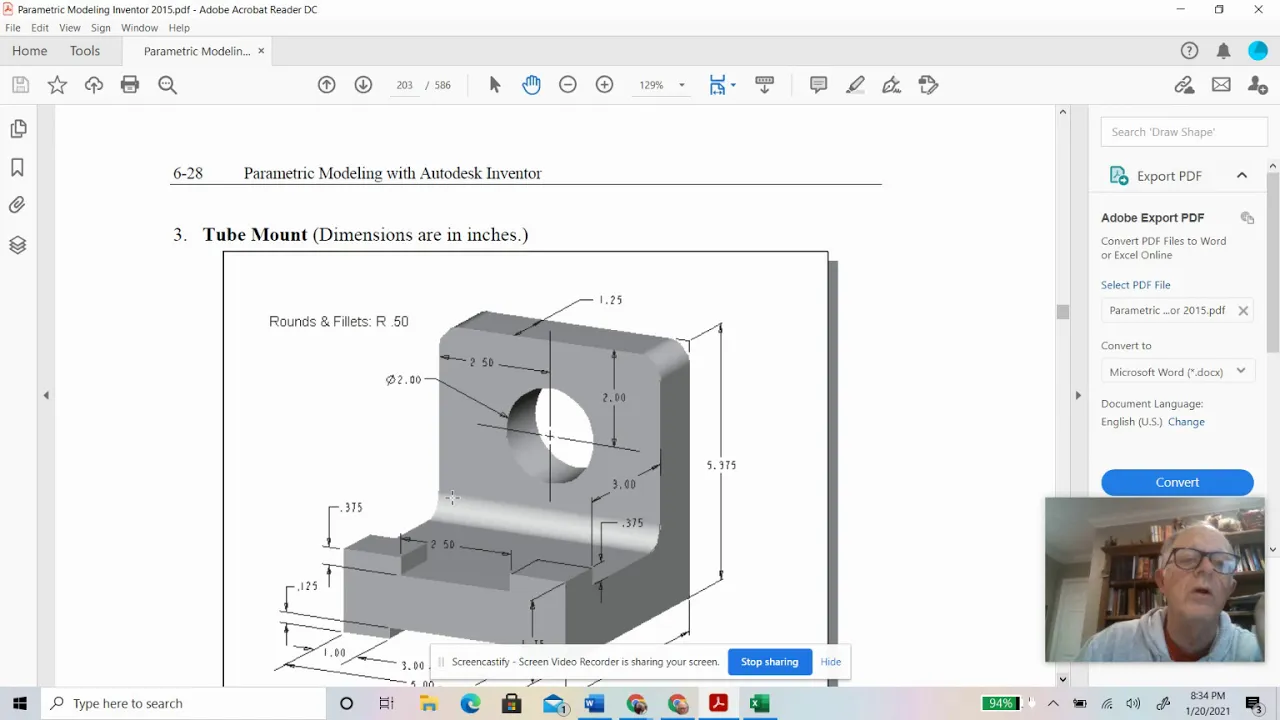Open the Help menu
The image size is (1280, 720).
[179, 28]
